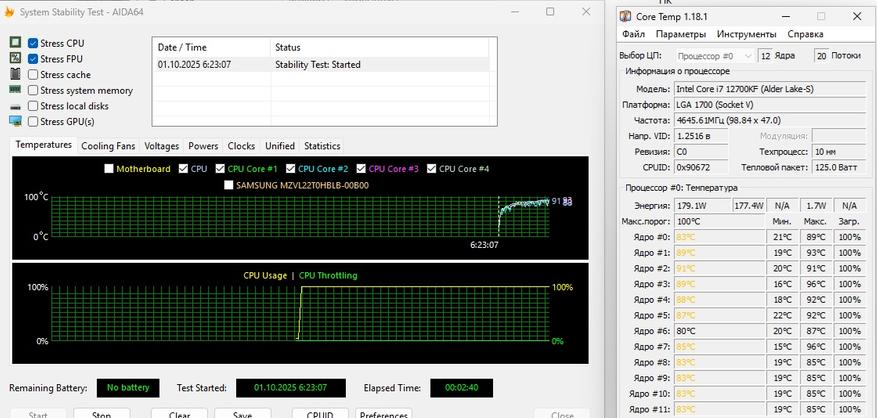Click the Ядра count field showing 12

(x=765, y=56)
